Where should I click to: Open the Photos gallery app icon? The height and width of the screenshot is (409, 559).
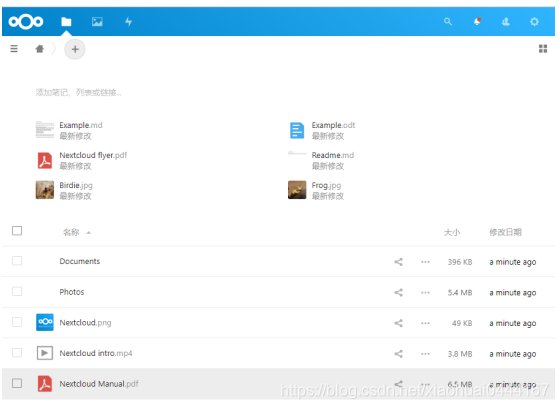point(97,22)
